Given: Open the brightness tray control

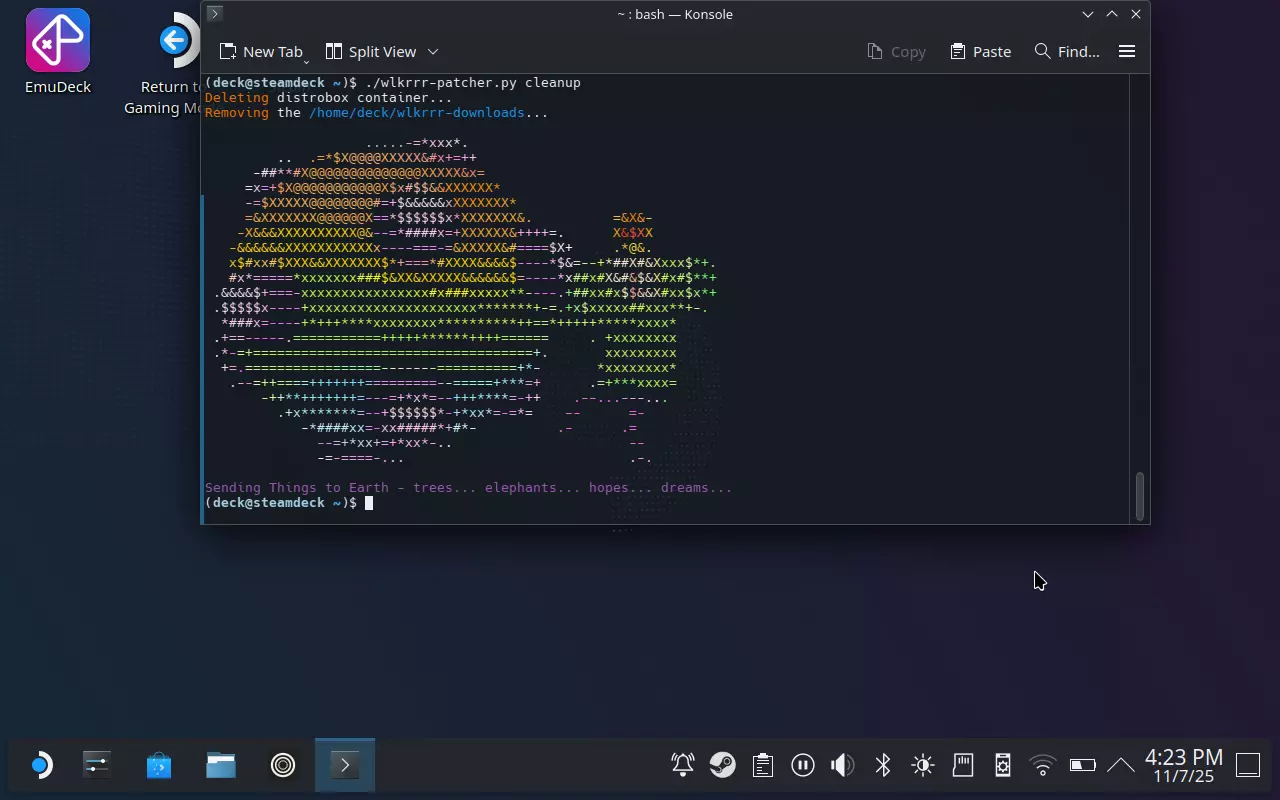Looking at the screenshot, I should point(923,766).
